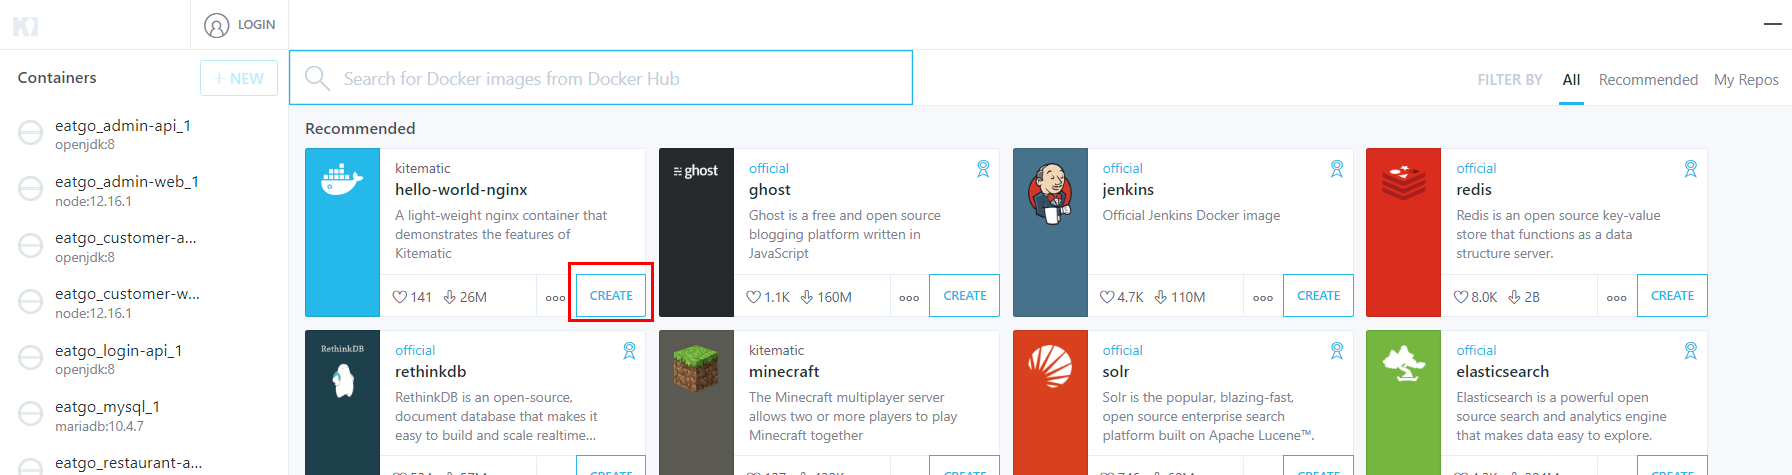The width and height of the screenshot is (1792, 475).
Task: Create a new container with NEW button
Action: point(239,78)
